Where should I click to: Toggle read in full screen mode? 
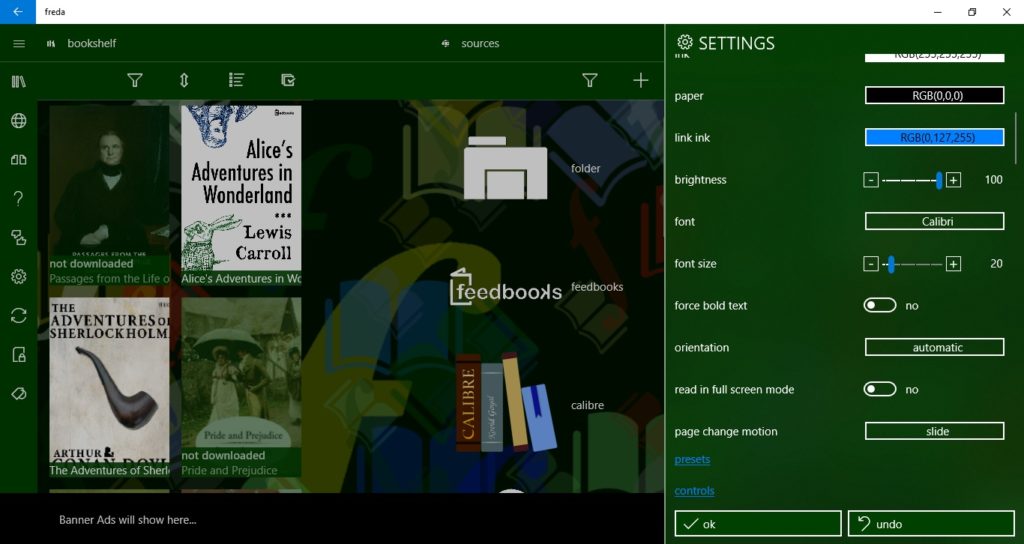click(880, 389)
